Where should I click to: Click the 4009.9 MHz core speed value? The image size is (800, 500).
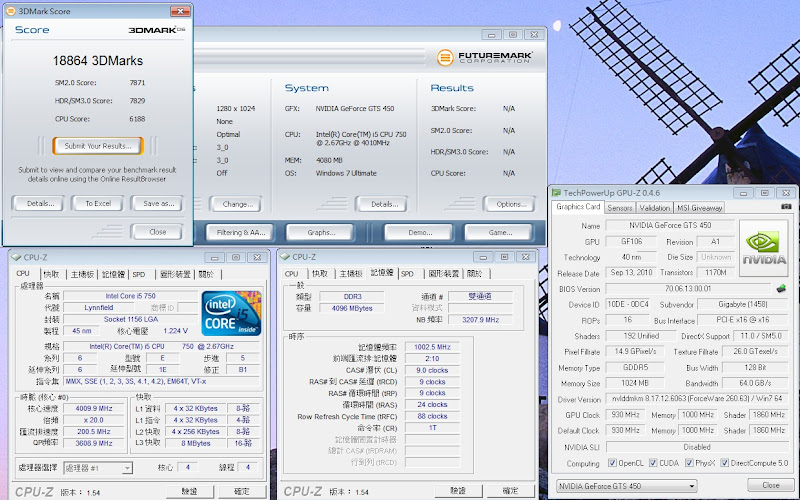click(93, 408)
